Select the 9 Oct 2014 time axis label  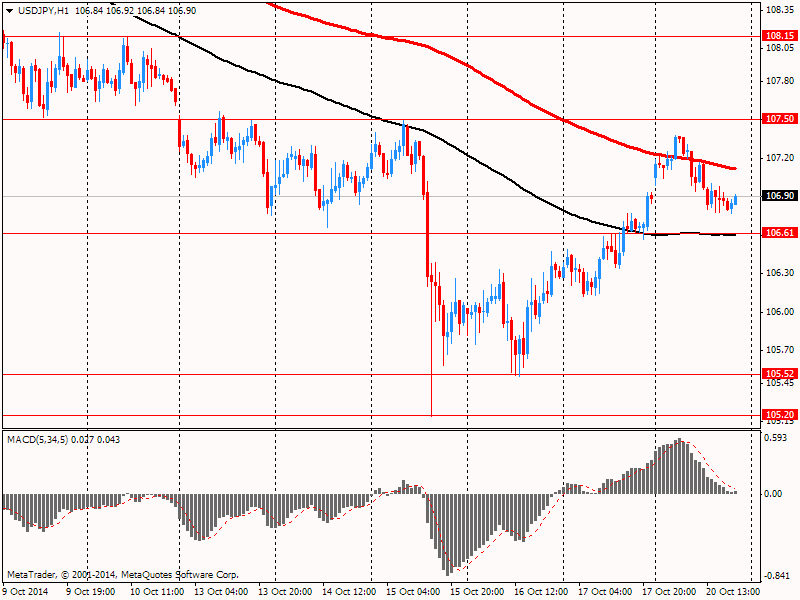click(26, 592)
